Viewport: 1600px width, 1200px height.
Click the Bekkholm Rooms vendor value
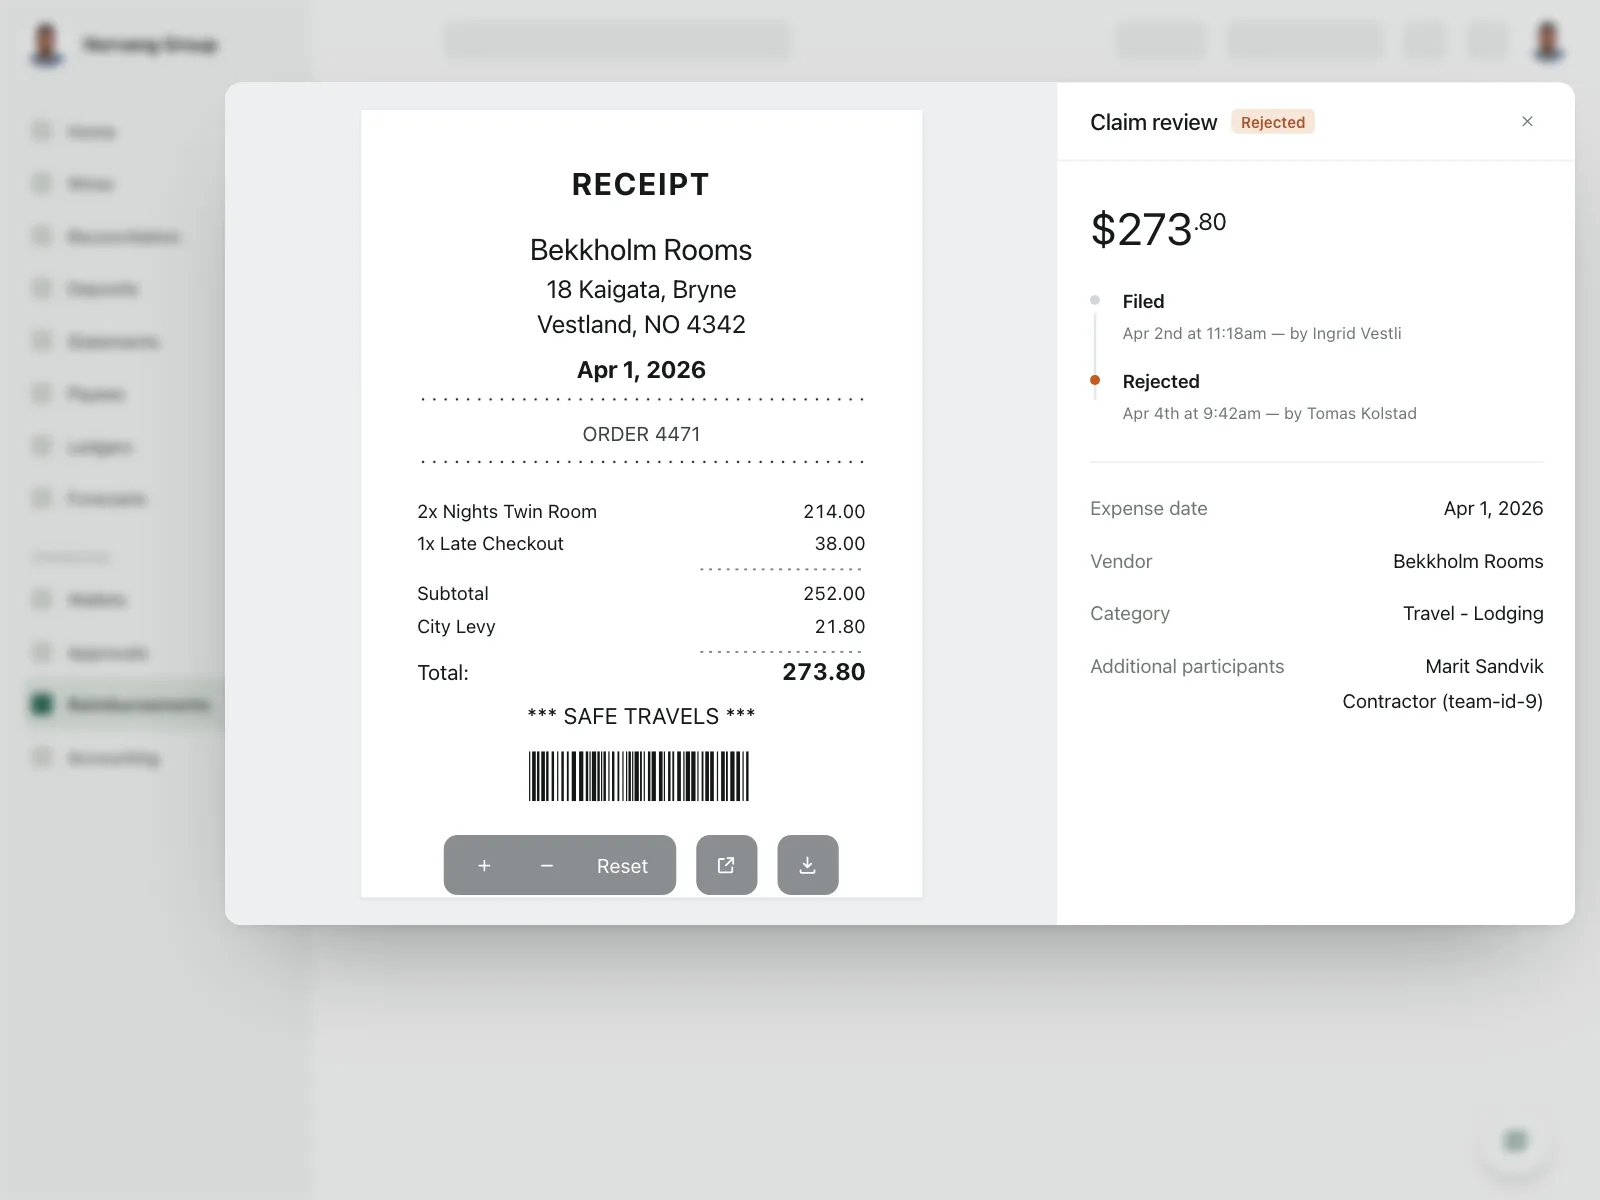click(1468, 561)
